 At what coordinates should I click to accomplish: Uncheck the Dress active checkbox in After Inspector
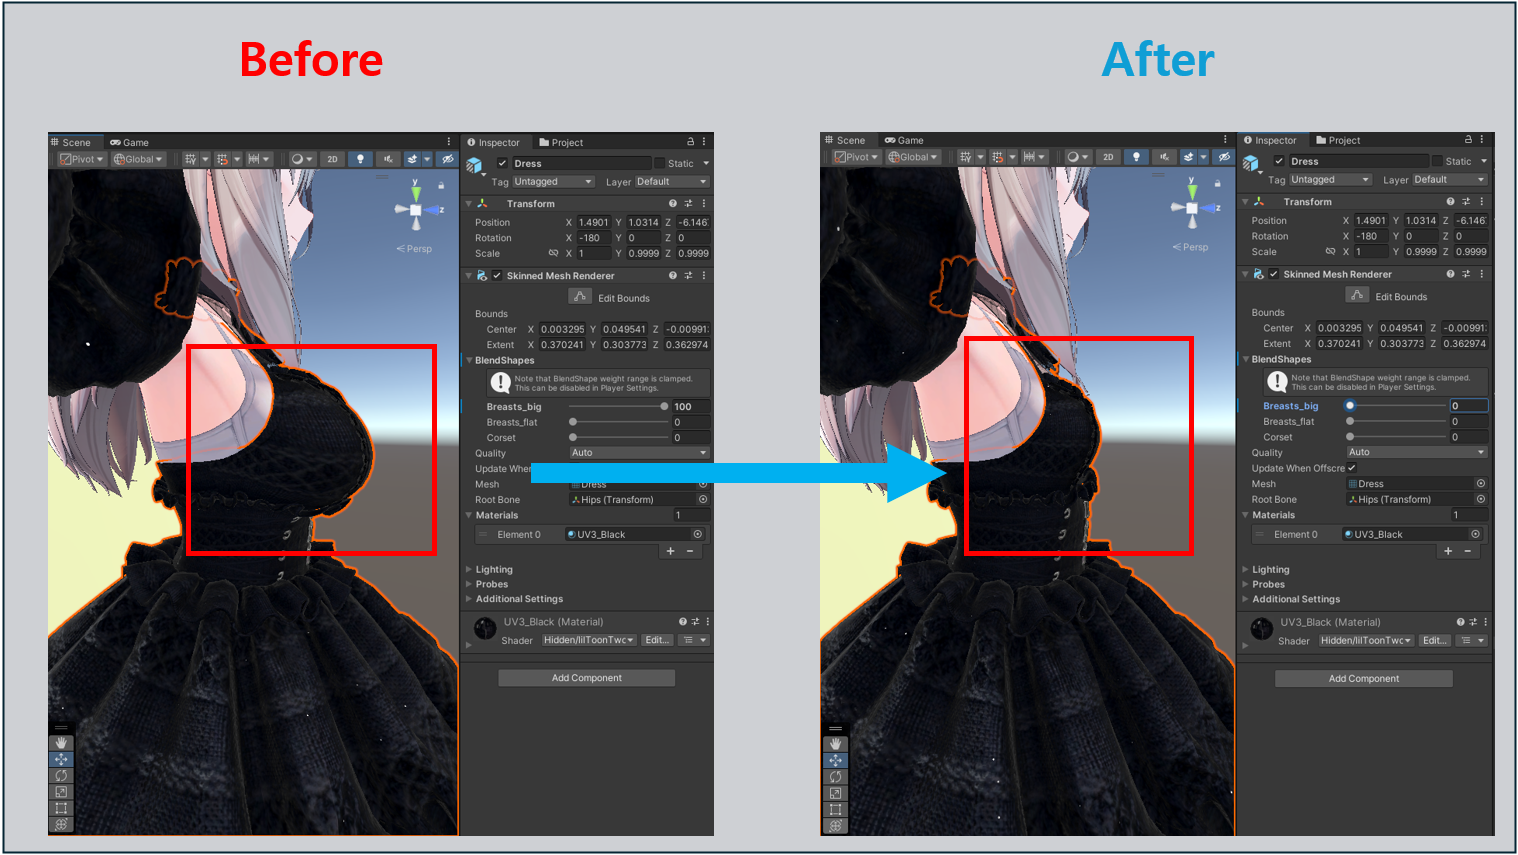tap(1279, 161)
